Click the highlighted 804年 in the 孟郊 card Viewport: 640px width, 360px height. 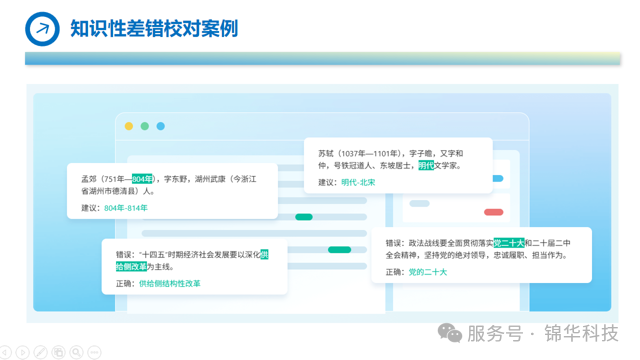[142, 179]
